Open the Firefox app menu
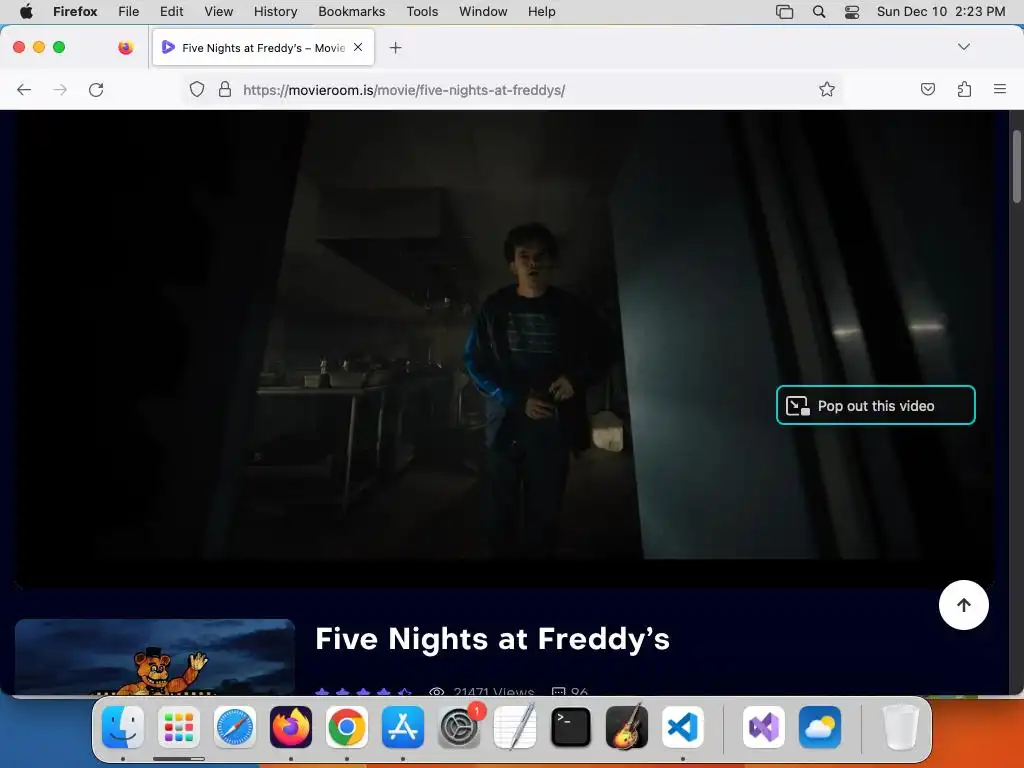This screenshot has height=768, width=1024. pyautogui.click(x=75, y=11)
